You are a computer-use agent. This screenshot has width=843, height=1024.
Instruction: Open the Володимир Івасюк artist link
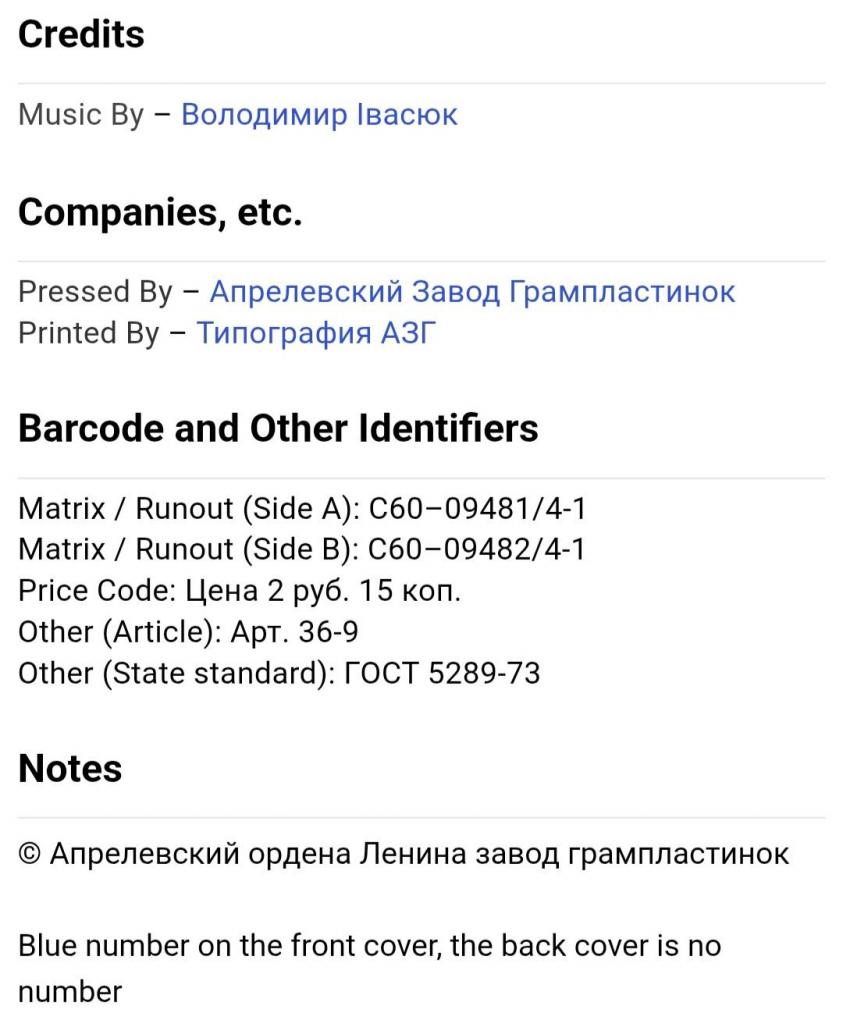pos(319,114)
